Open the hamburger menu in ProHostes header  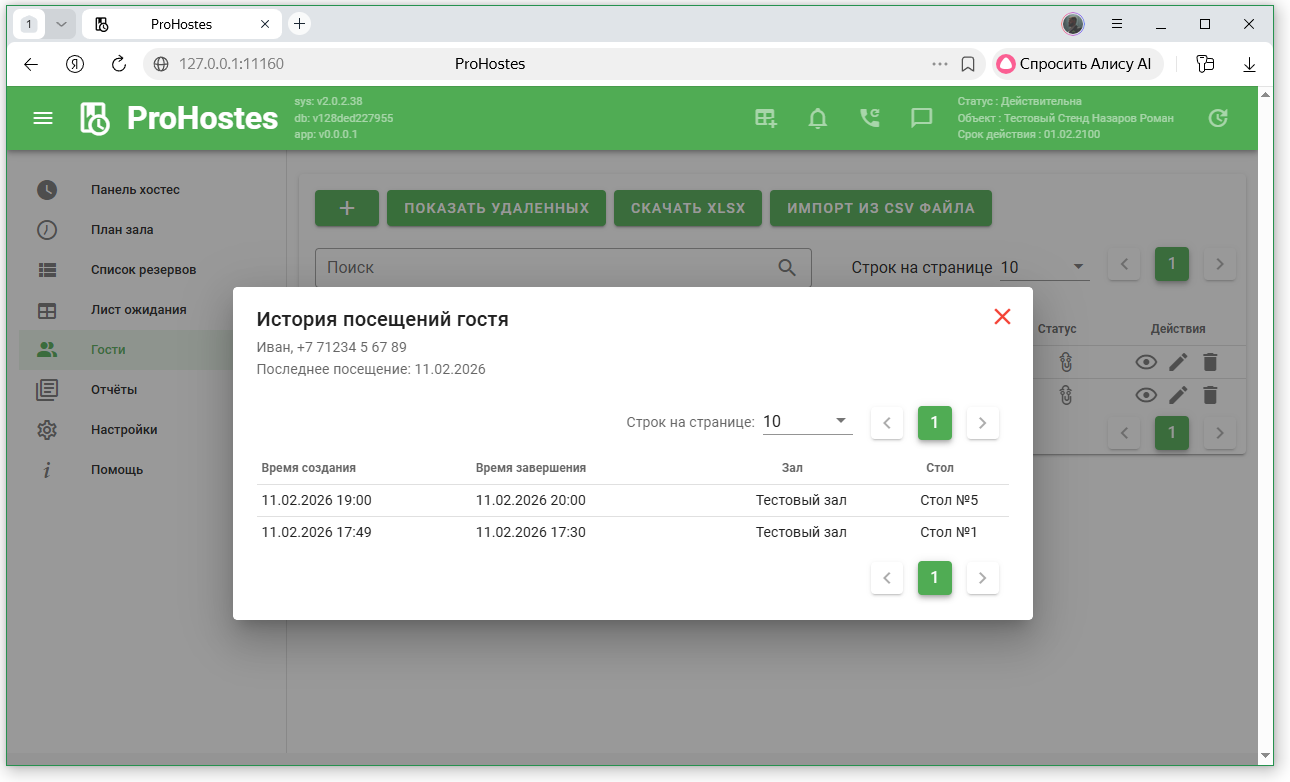pyautogui.click(x=43, y=118)
